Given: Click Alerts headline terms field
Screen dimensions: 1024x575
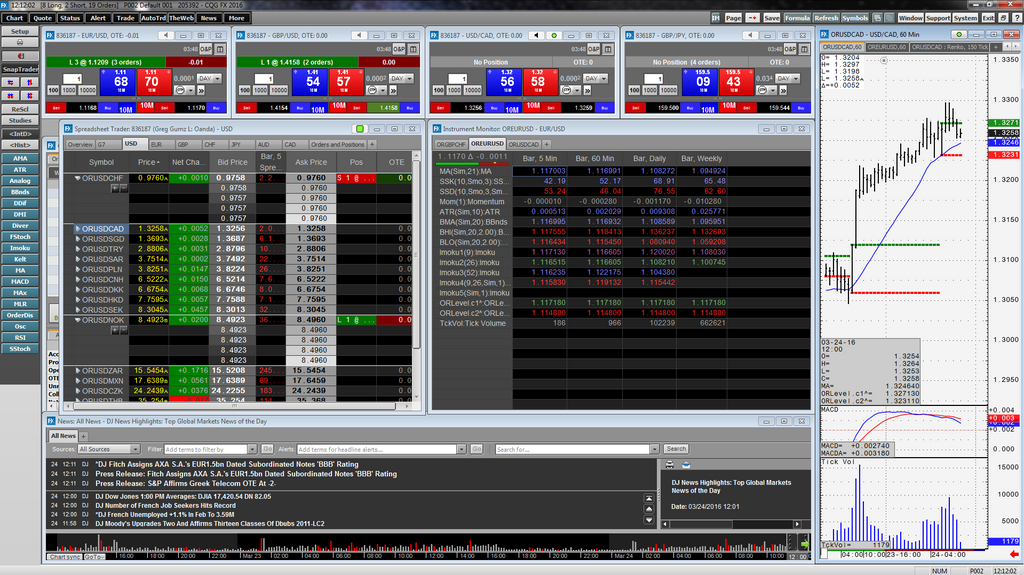Looking at the screenshot, I should [x=377, y=450].
